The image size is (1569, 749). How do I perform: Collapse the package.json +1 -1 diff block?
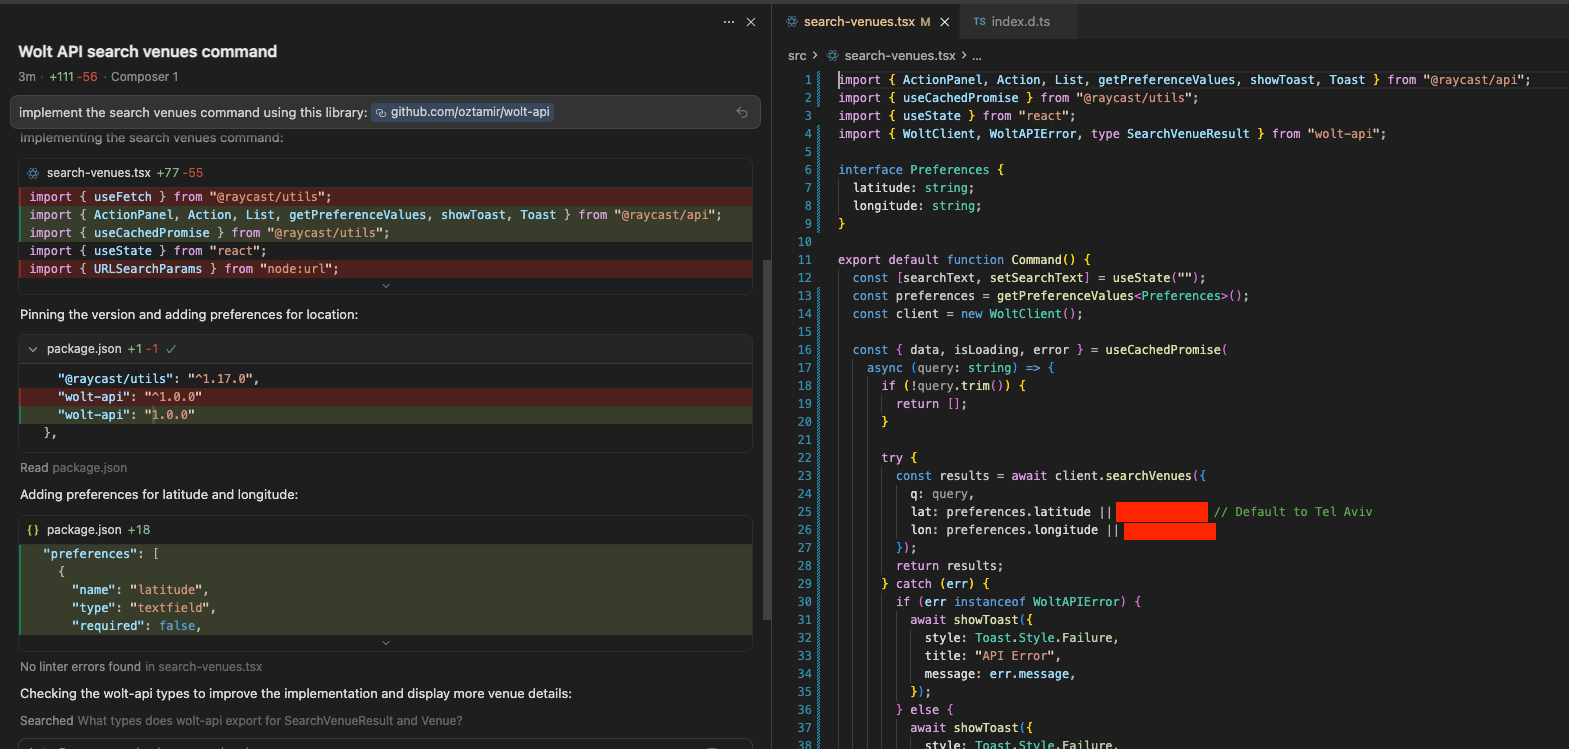click(33, 349)
